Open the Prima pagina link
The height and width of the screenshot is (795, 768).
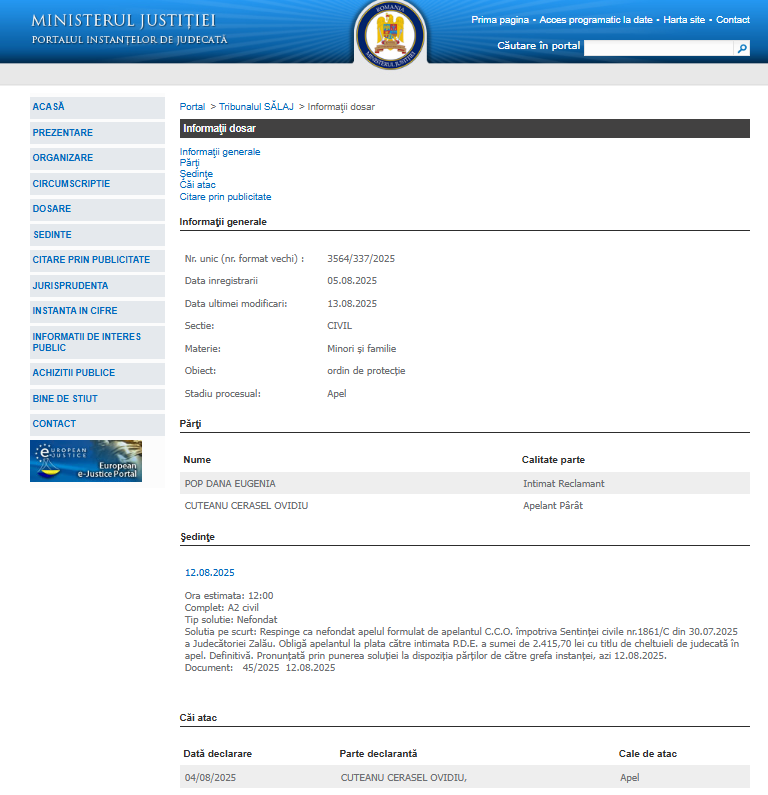[x=500, y=20]
